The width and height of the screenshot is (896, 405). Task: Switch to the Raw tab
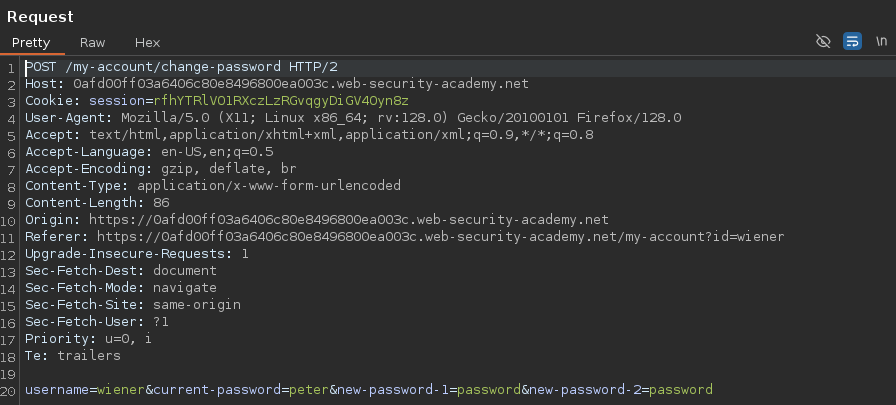tap(93, 43)
